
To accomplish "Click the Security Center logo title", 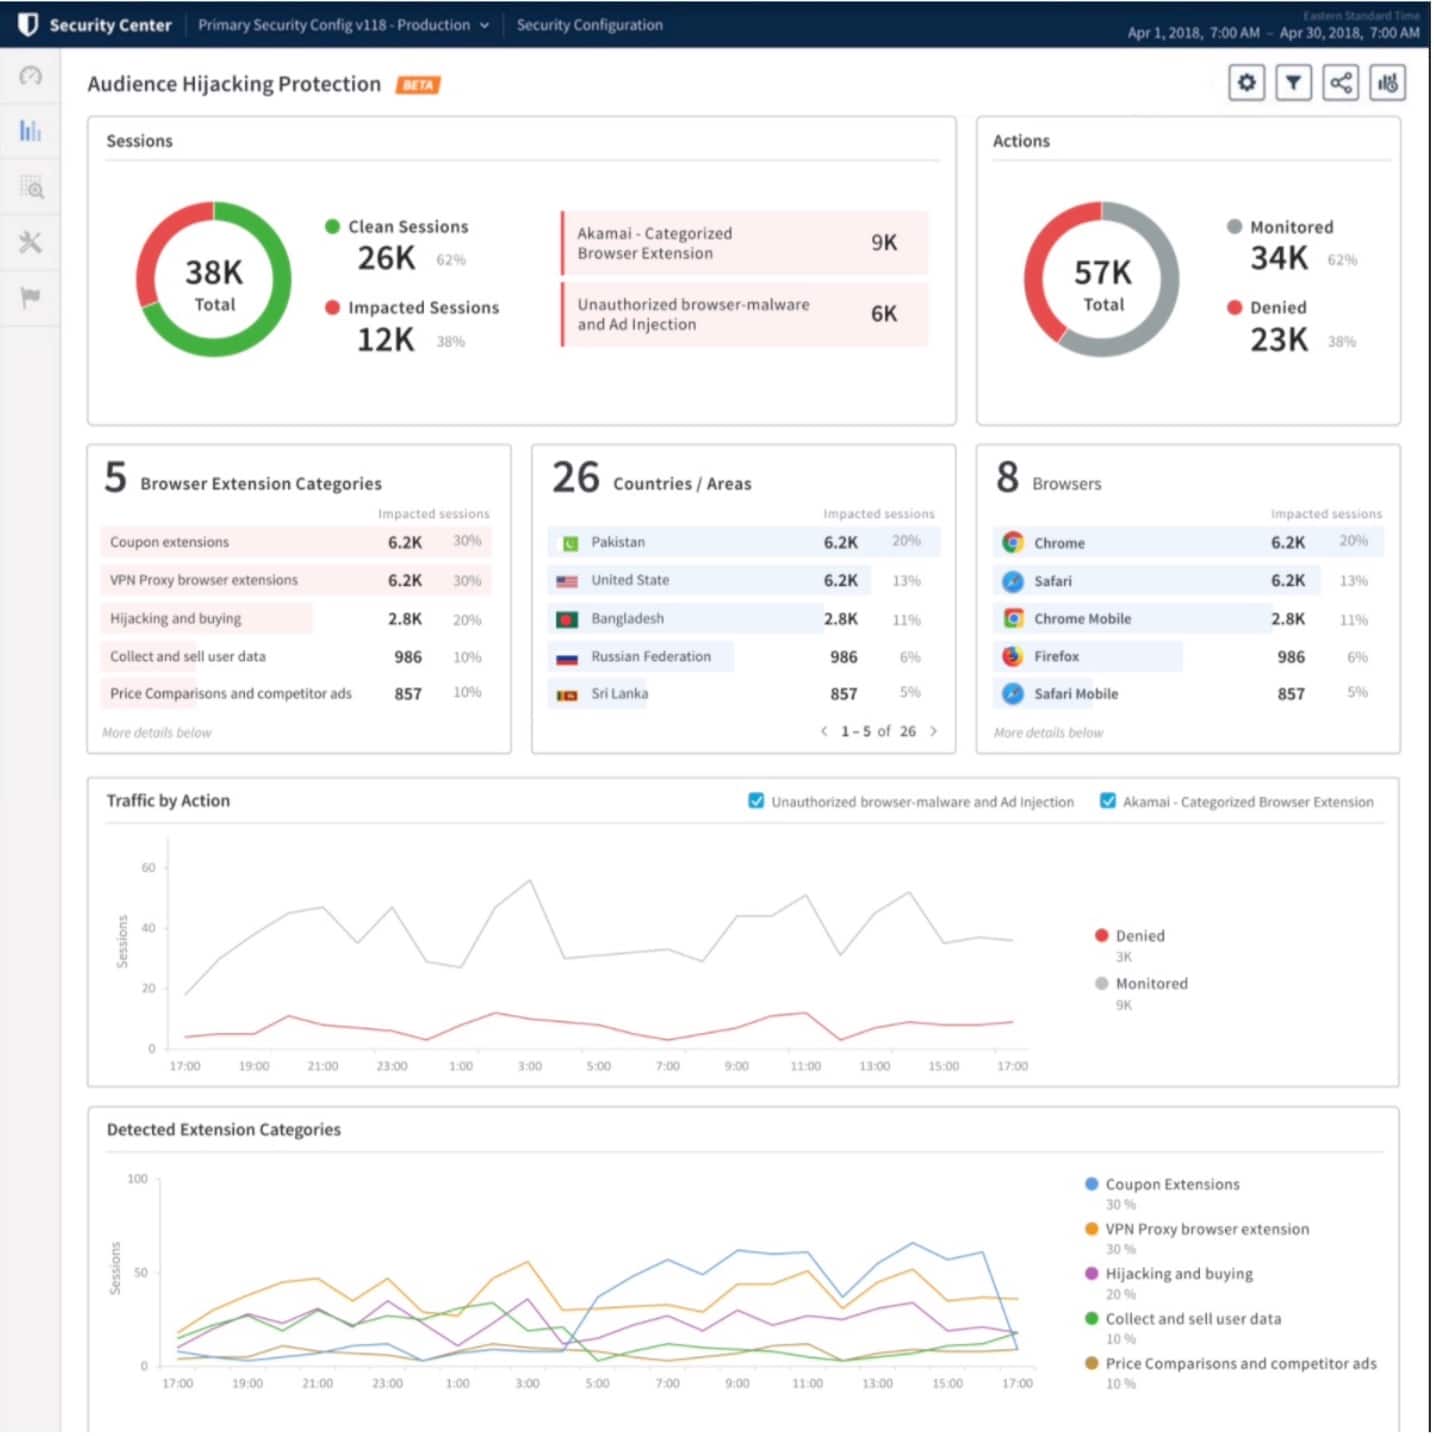I will 96,25.
